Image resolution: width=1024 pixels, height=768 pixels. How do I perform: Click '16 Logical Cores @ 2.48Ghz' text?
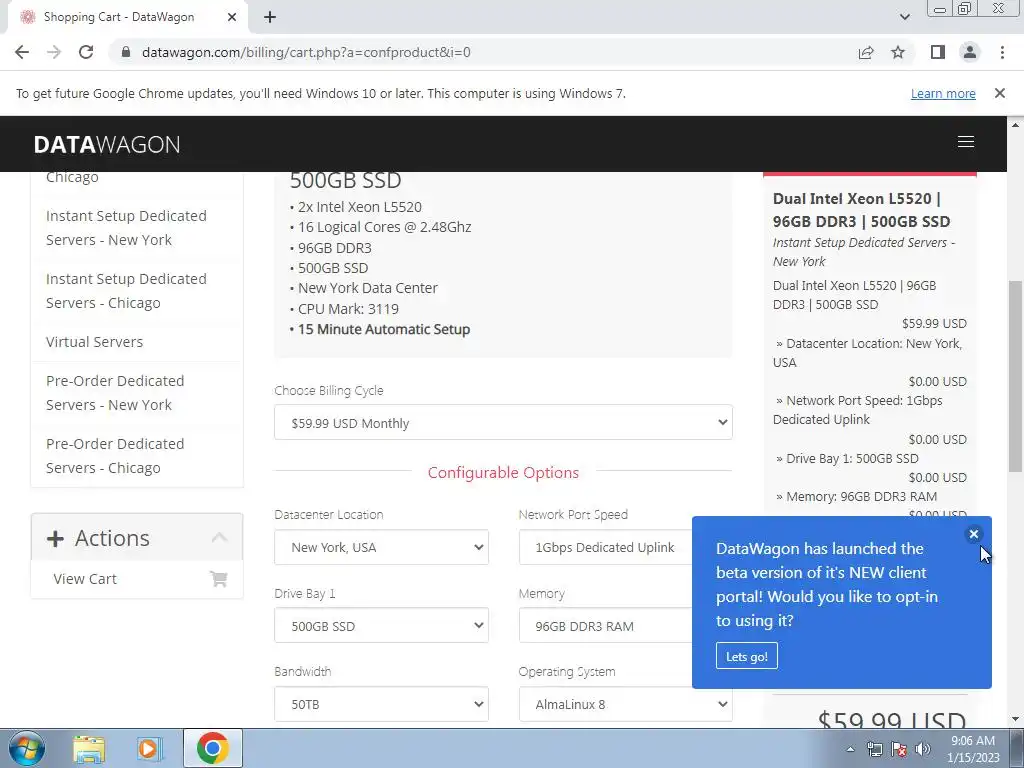385,227
